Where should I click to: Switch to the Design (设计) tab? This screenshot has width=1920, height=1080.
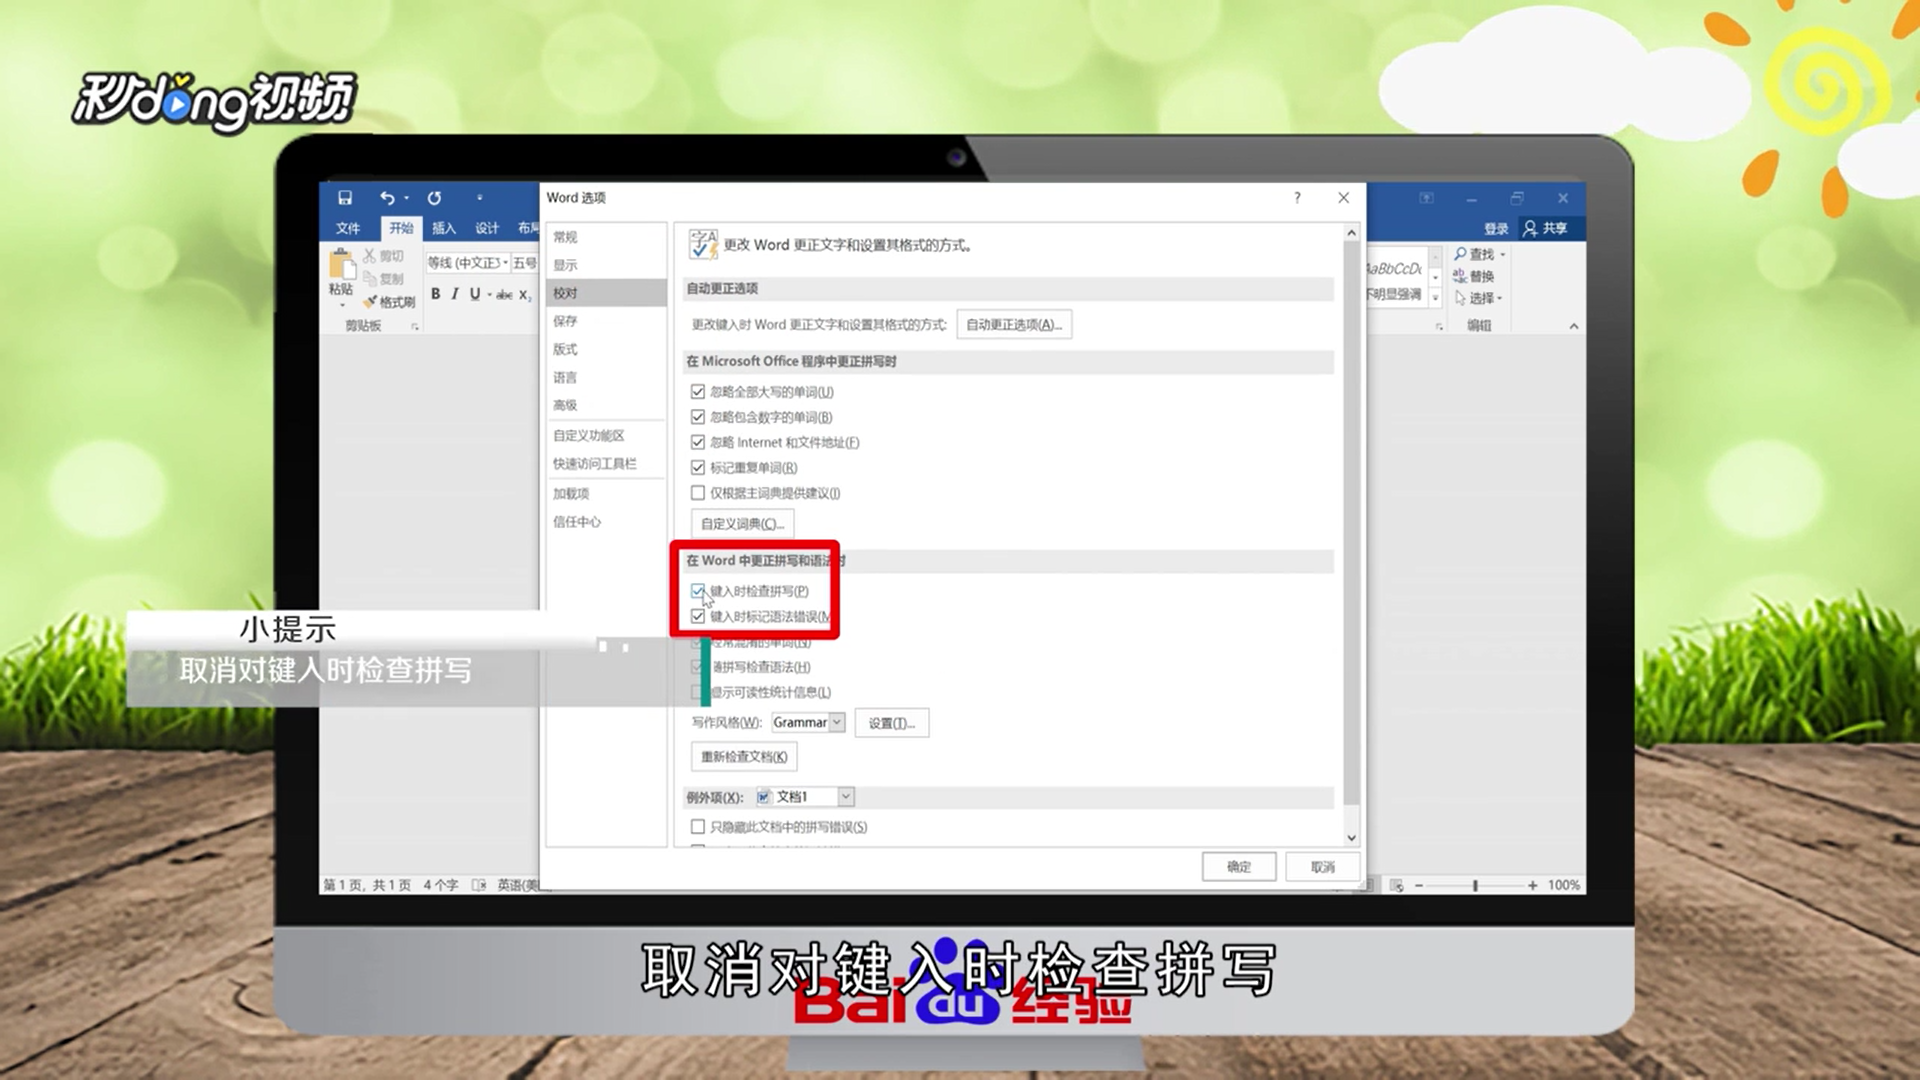click(x=487, y=228)
